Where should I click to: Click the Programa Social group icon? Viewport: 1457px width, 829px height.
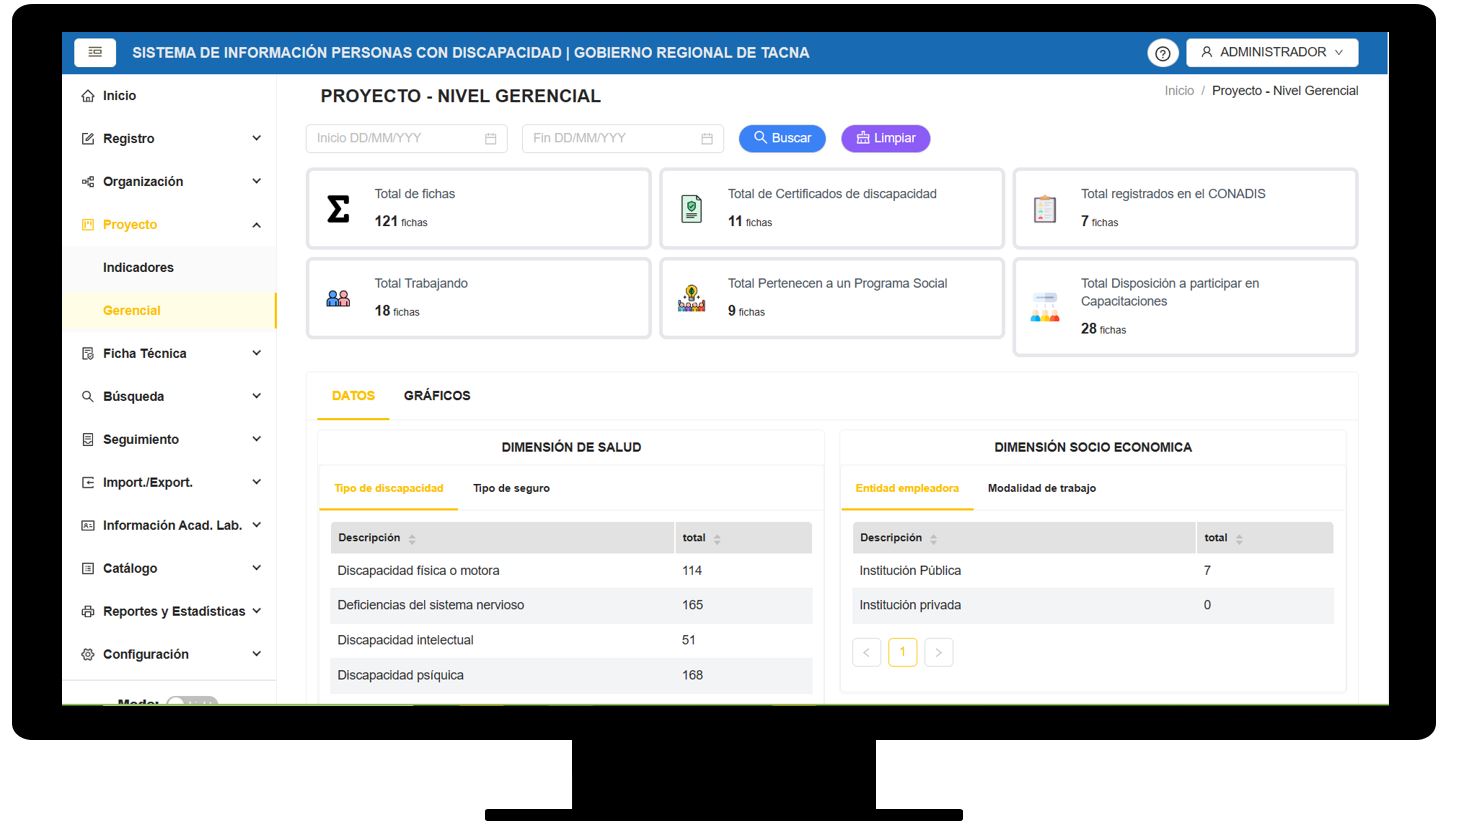coord(691,298)
